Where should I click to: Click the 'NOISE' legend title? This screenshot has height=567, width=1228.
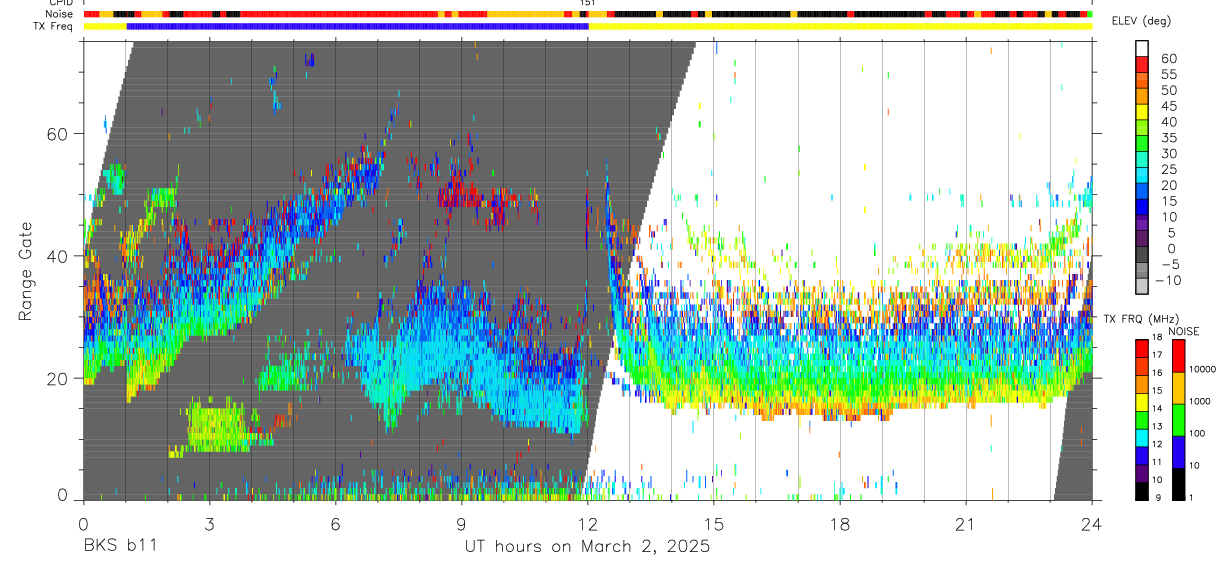coord(1185,331)
